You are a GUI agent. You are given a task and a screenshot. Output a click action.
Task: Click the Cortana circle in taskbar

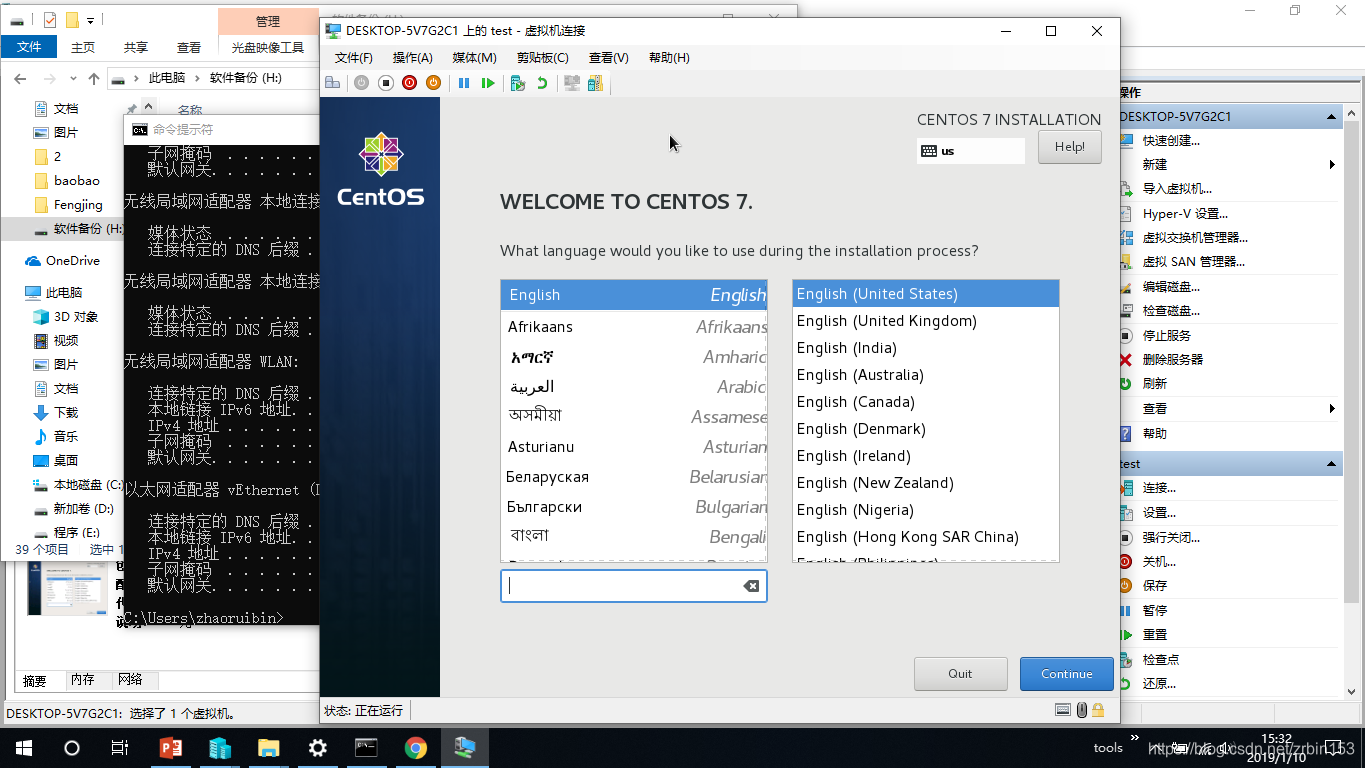(x=72, y=748)
